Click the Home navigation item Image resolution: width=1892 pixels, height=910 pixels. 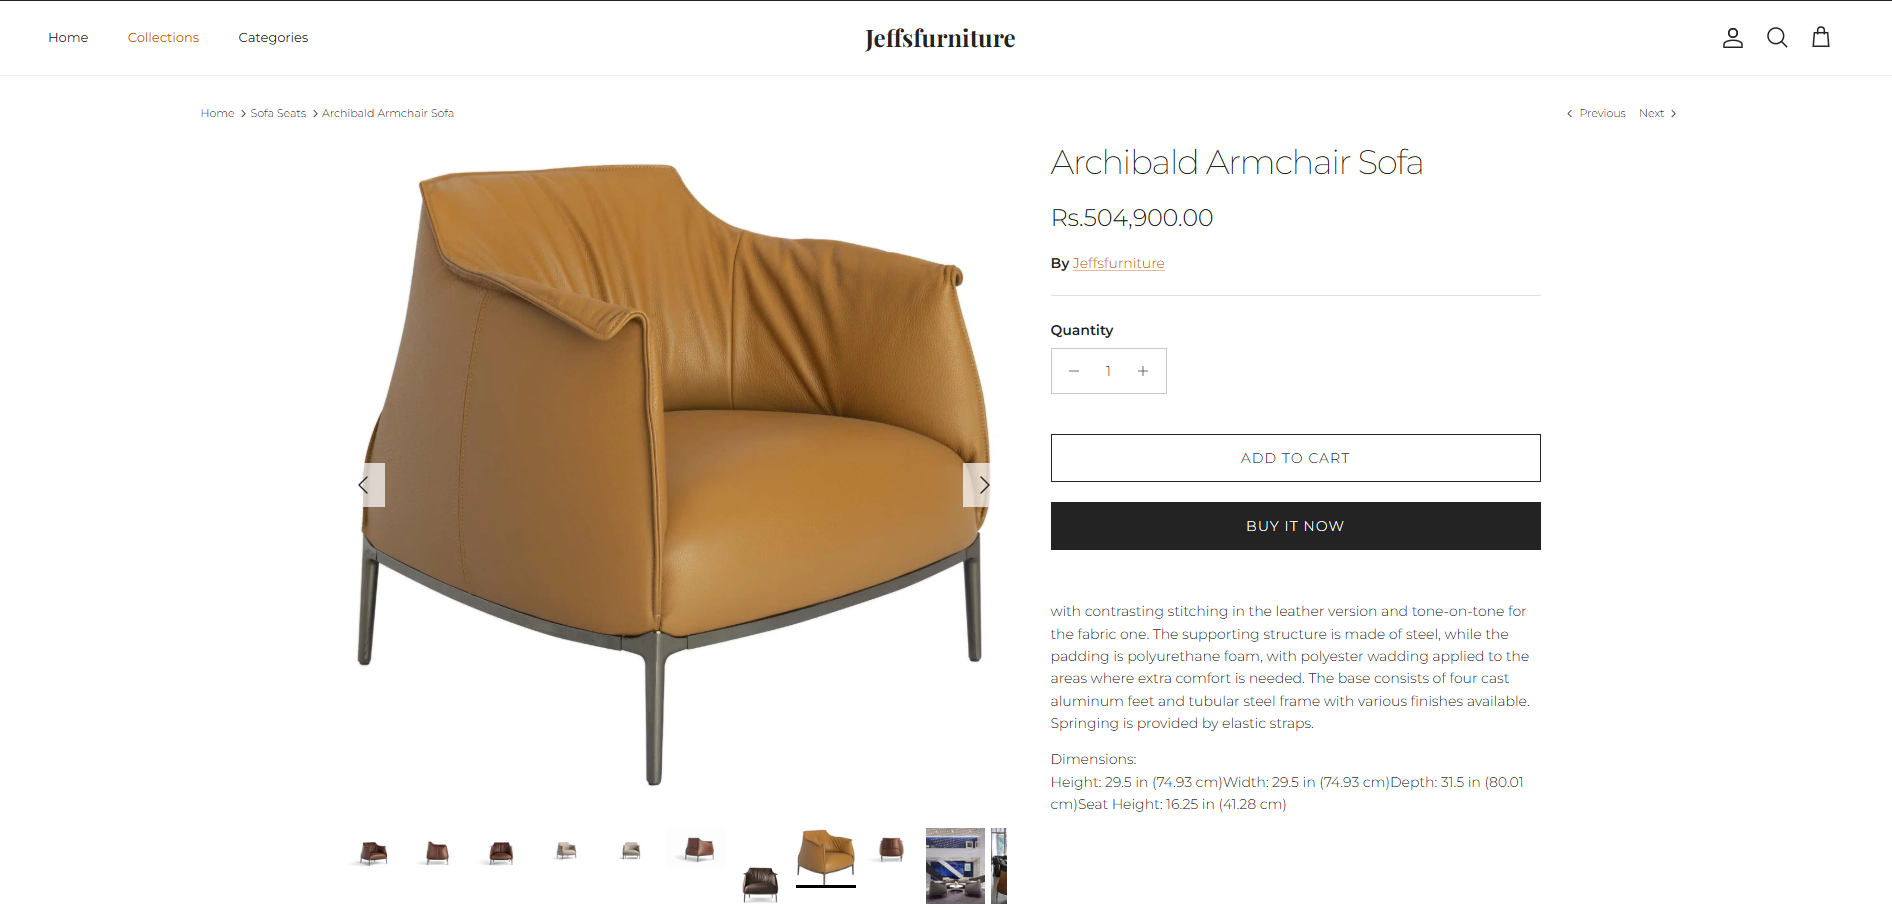tap(68, 37)
